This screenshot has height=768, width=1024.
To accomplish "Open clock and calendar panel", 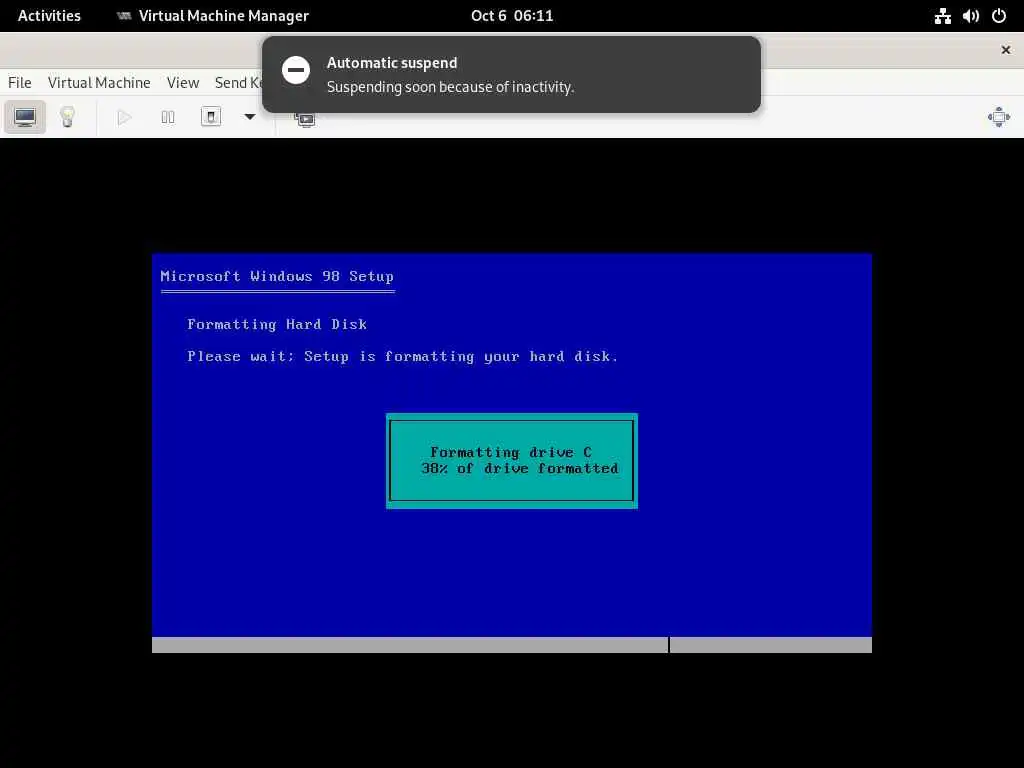I will coord(512,16).
